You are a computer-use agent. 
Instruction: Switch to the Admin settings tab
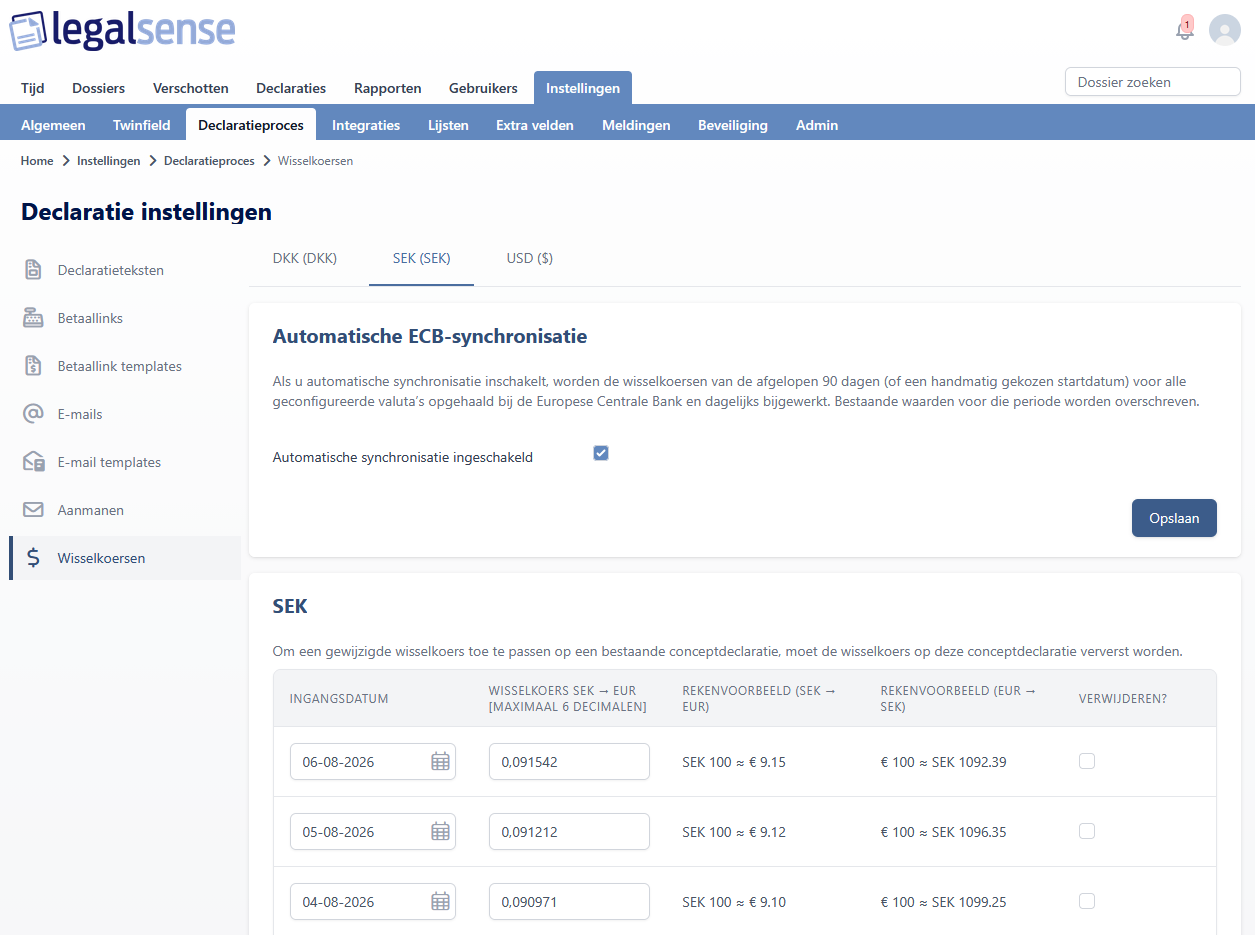pos(817,125)
